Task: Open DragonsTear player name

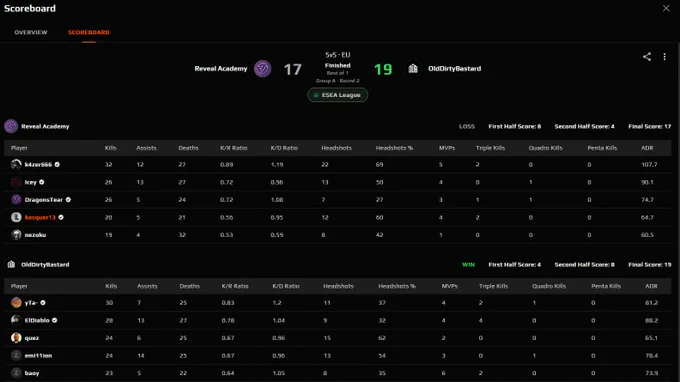Action: (x=44, y=199)
